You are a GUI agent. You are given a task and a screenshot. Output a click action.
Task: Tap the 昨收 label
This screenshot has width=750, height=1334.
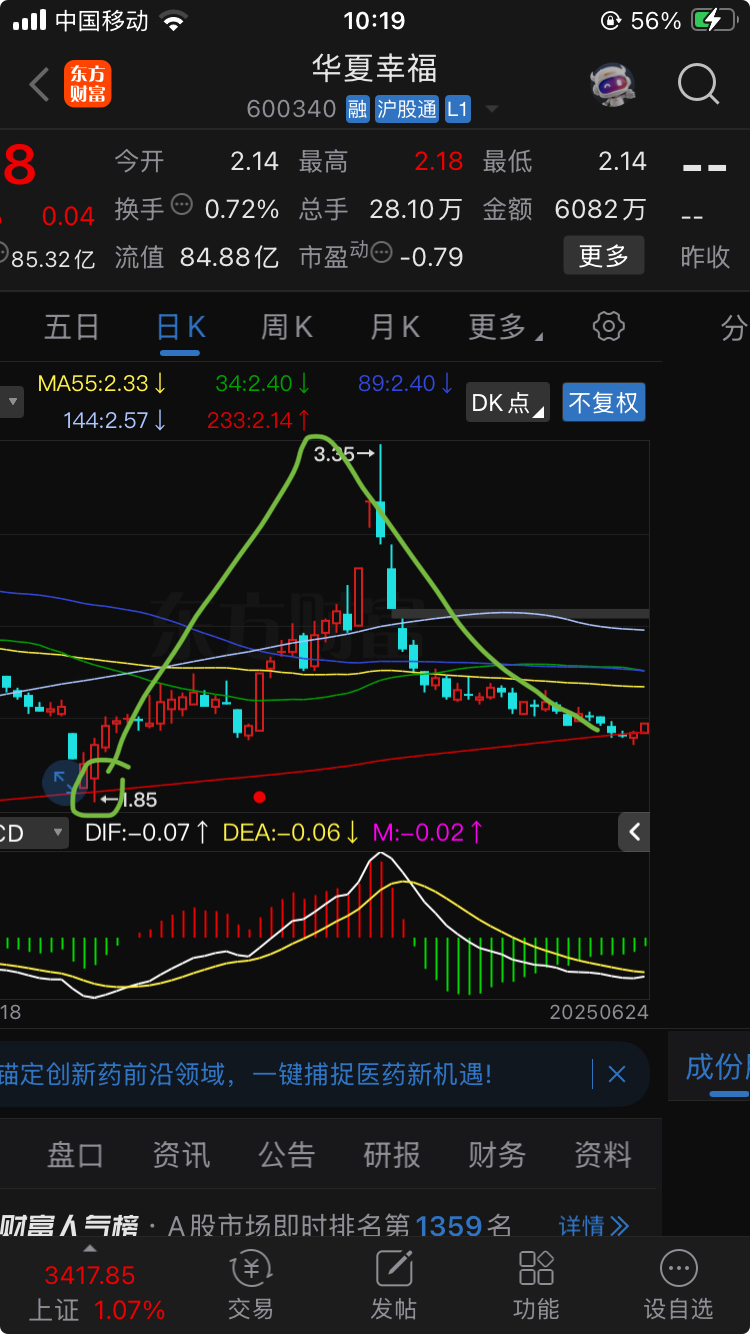706,257
